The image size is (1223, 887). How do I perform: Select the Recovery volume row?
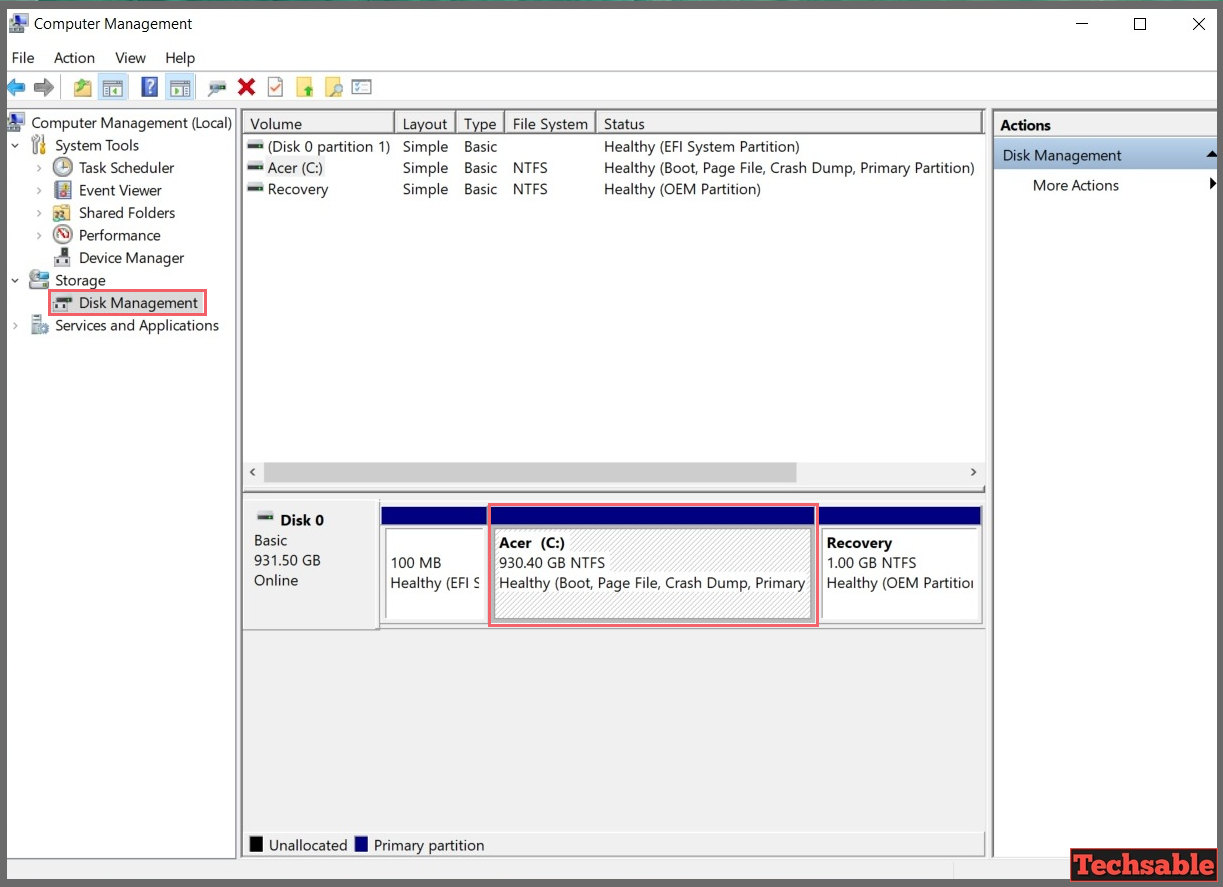coord(297,189)
